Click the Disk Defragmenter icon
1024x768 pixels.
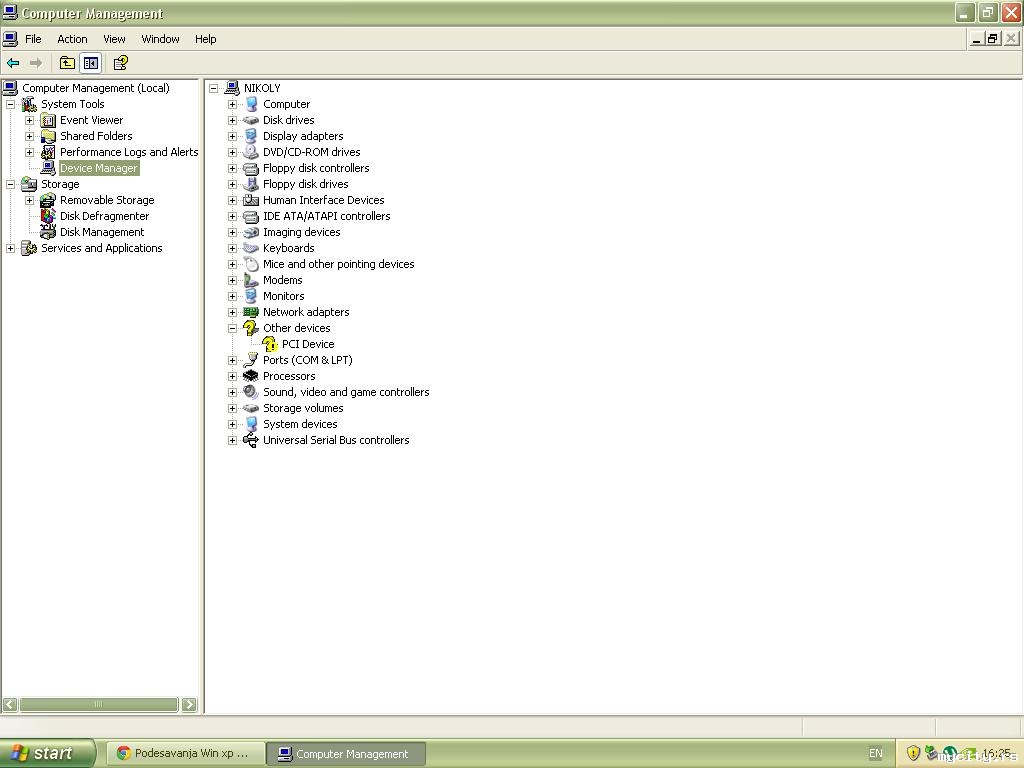48,216
